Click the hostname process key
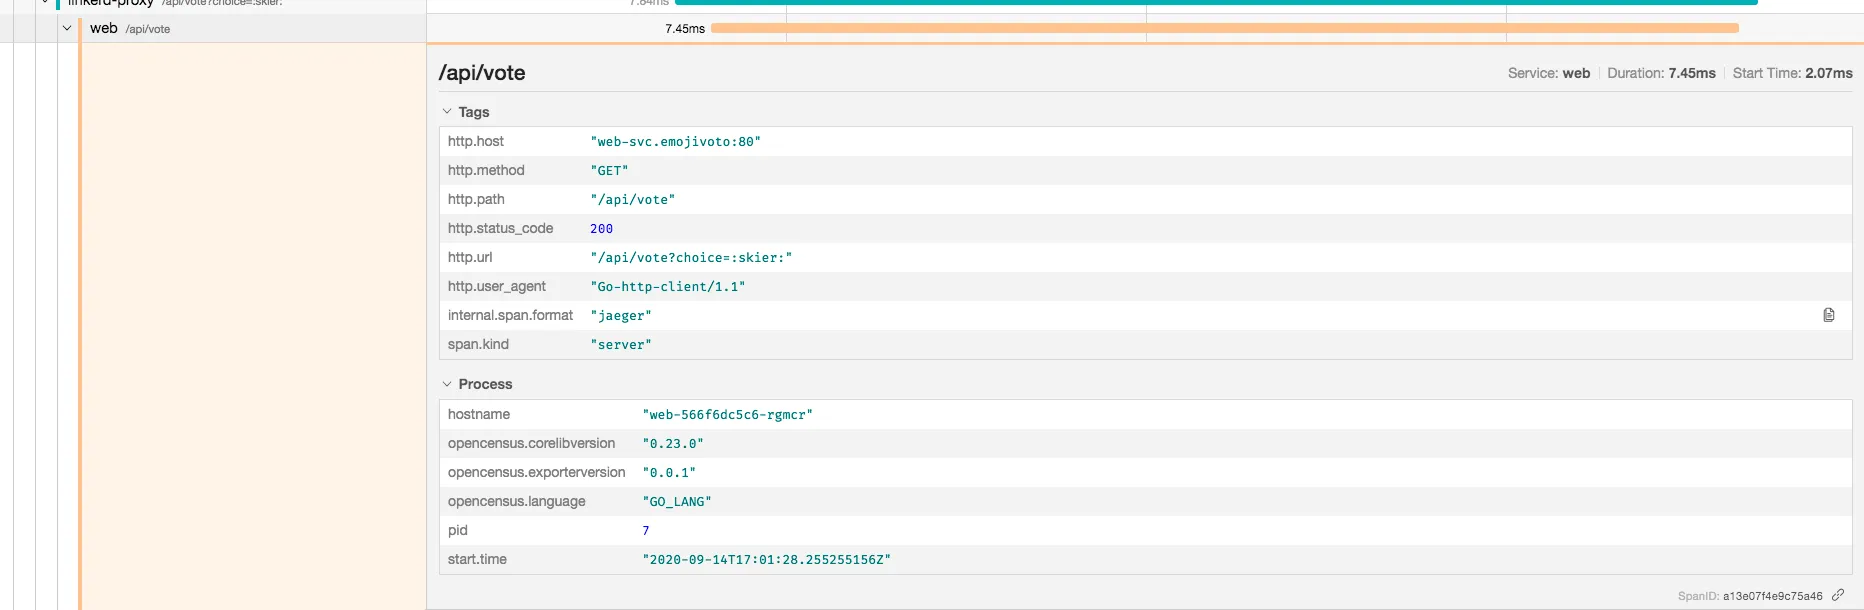Viewport: 1864px width, 610px height. tap(479, 414)
